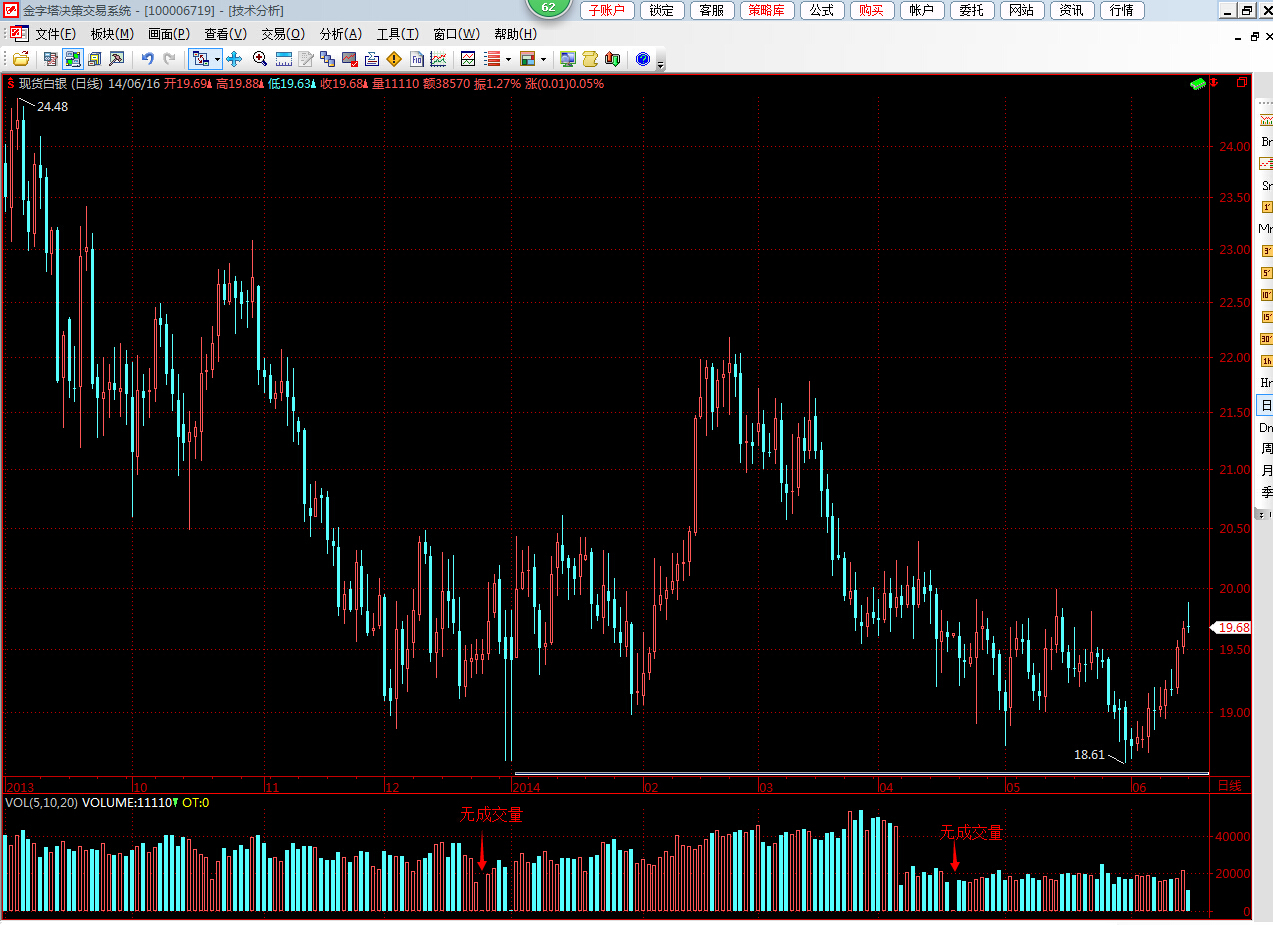Click the open folder toolbar icon

[x=21, y=59]
